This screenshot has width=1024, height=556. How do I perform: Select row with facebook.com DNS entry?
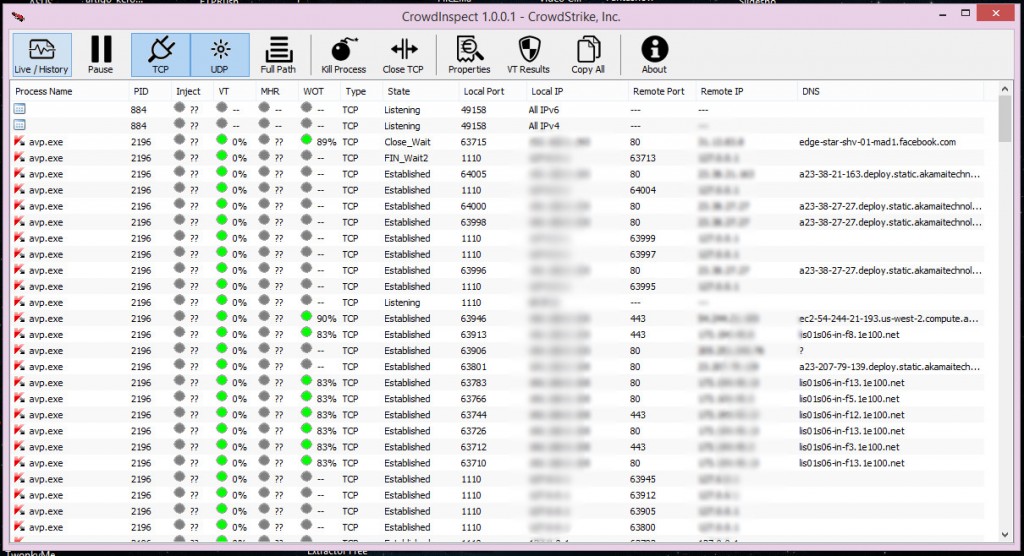[498, 142]
